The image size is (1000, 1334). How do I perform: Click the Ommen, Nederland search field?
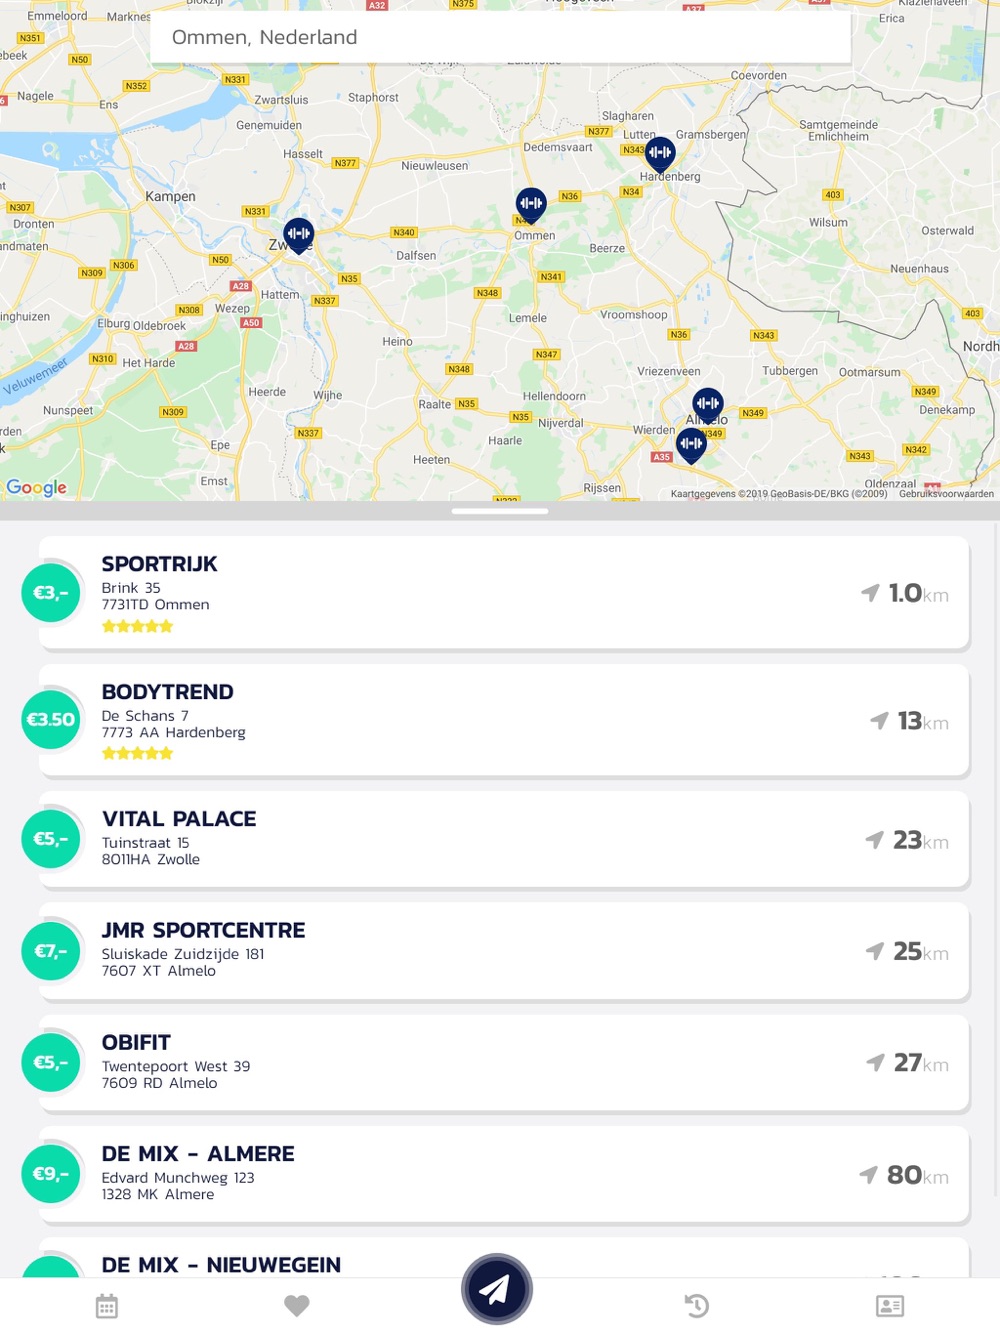coord(500,38)
